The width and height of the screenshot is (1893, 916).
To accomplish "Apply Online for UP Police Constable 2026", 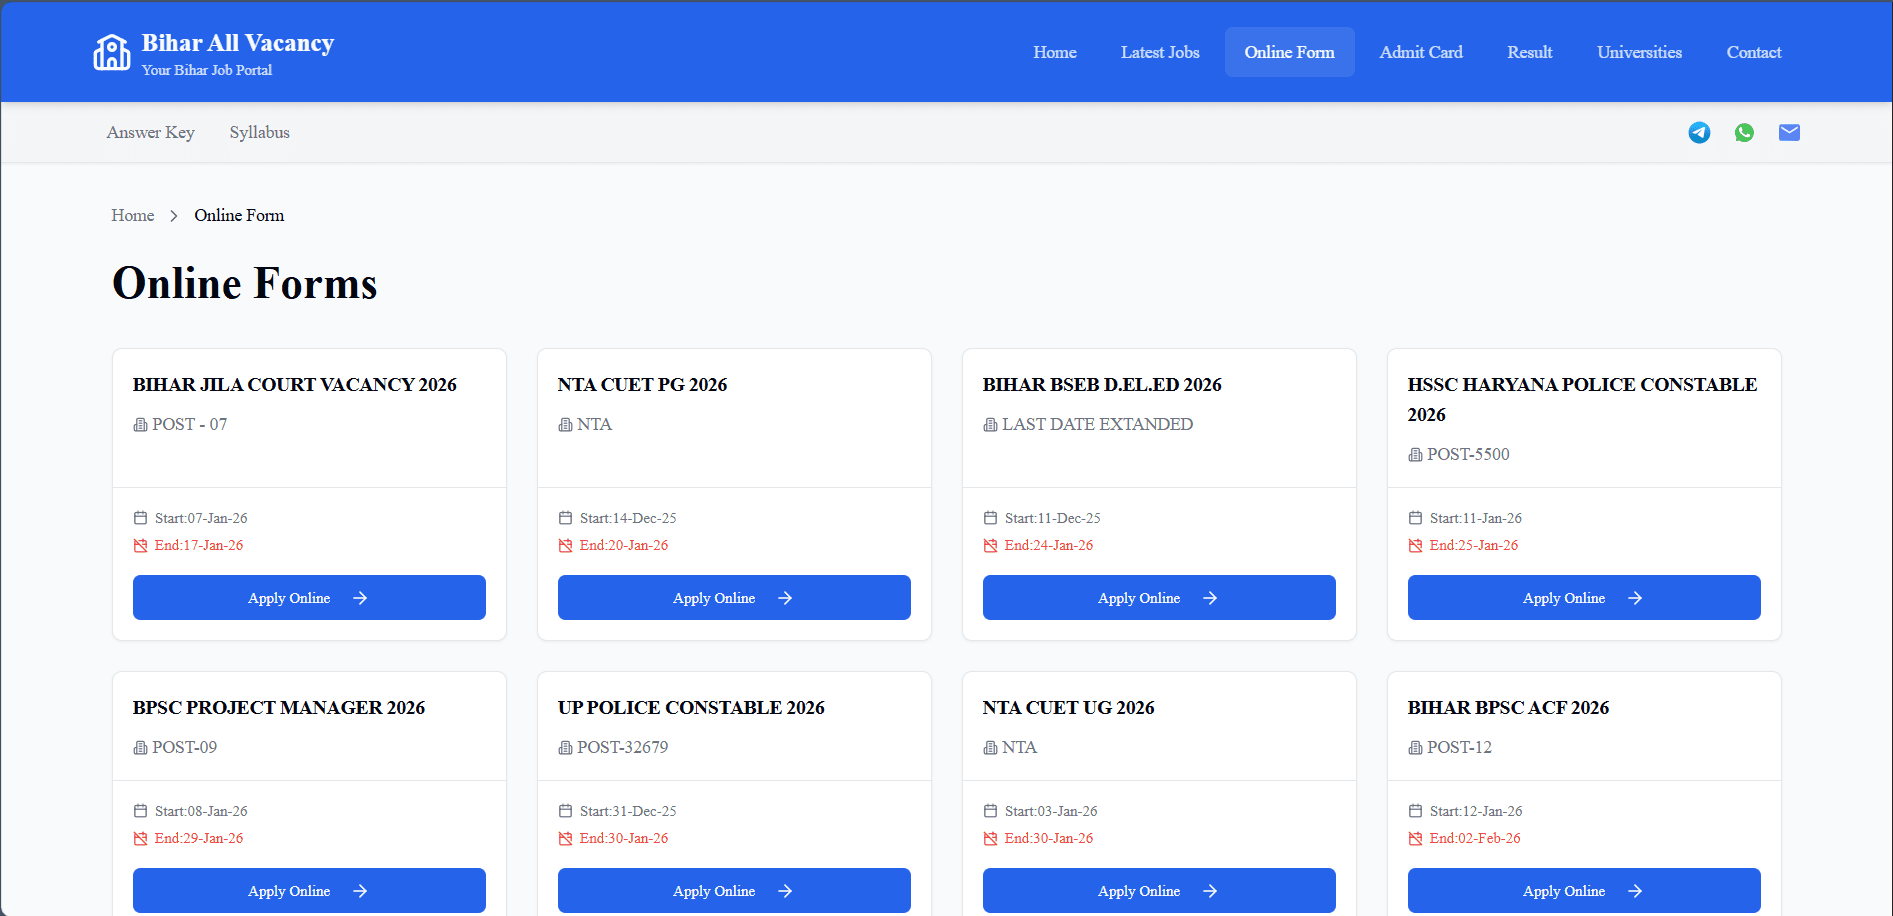I will 733,890.
